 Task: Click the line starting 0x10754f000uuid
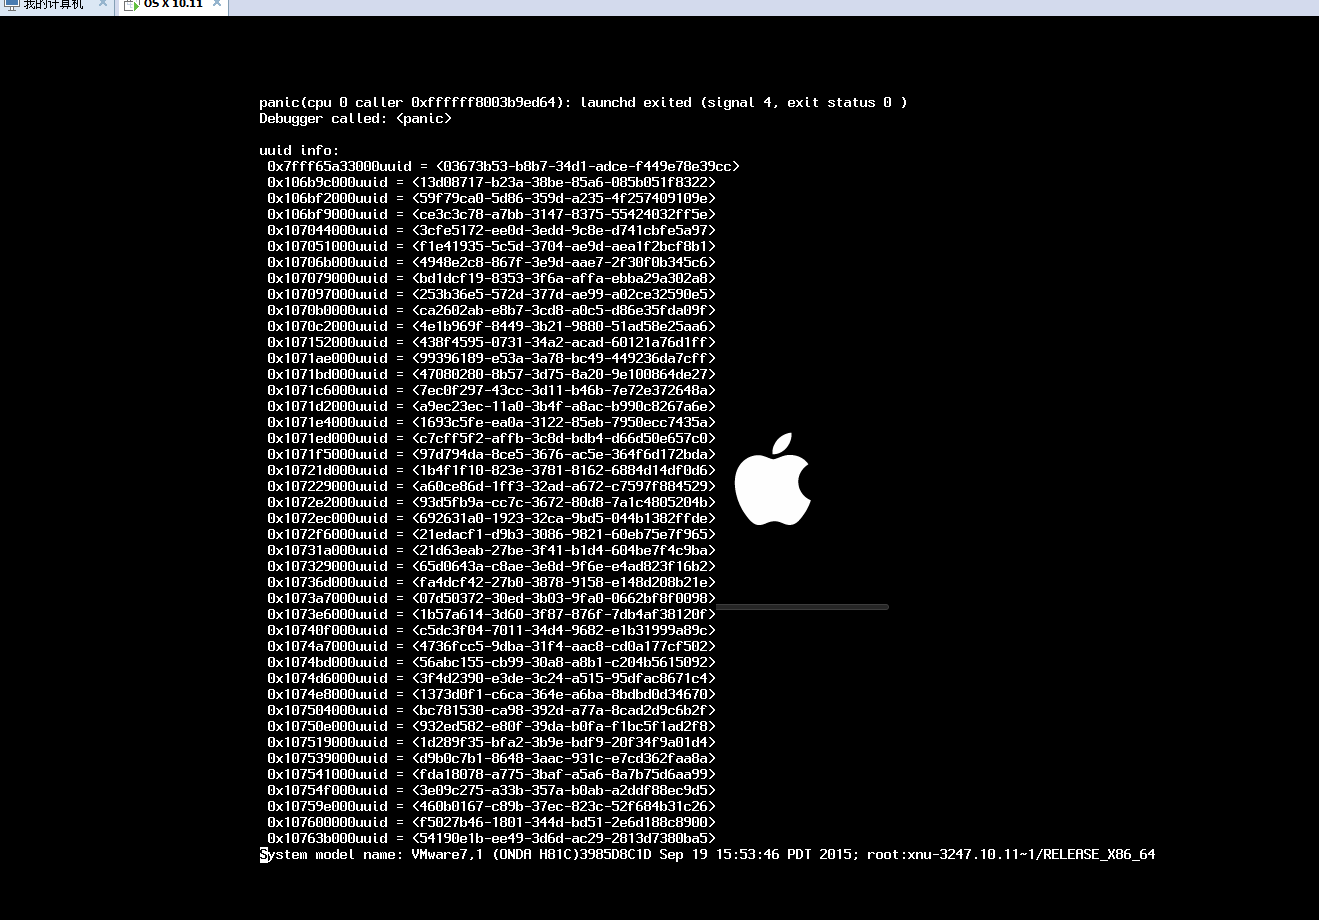tap(491, 790)
